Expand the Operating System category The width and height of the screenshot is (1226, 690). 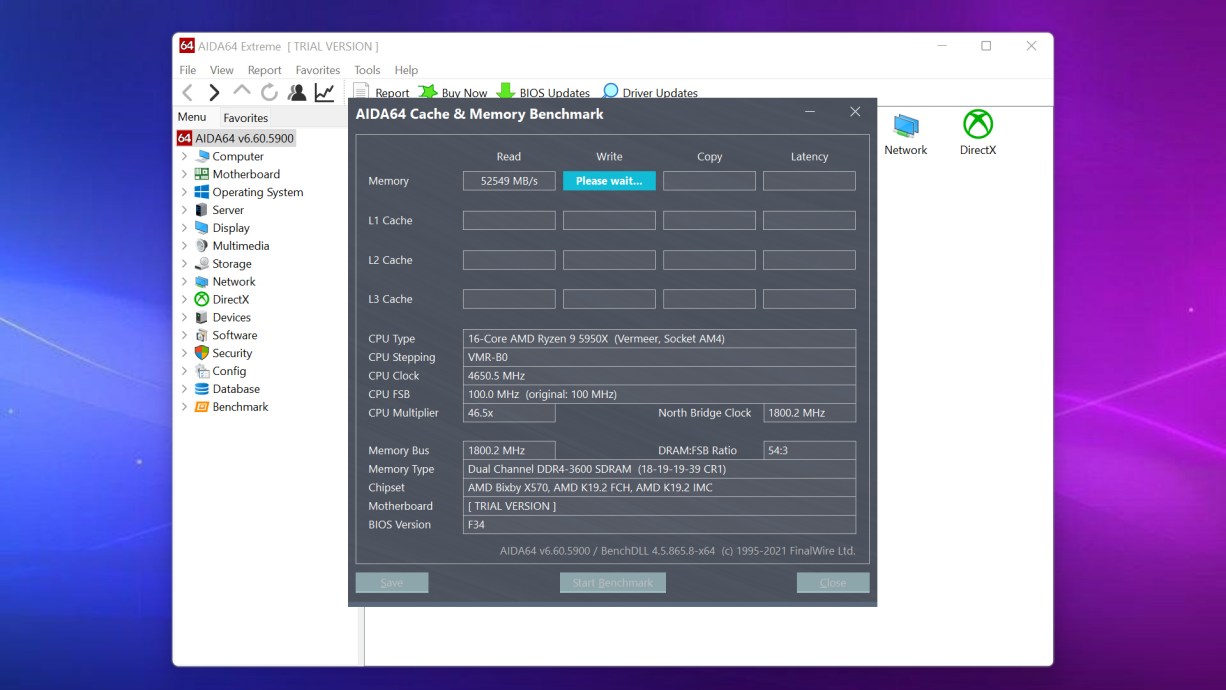[x=185, y=192]
